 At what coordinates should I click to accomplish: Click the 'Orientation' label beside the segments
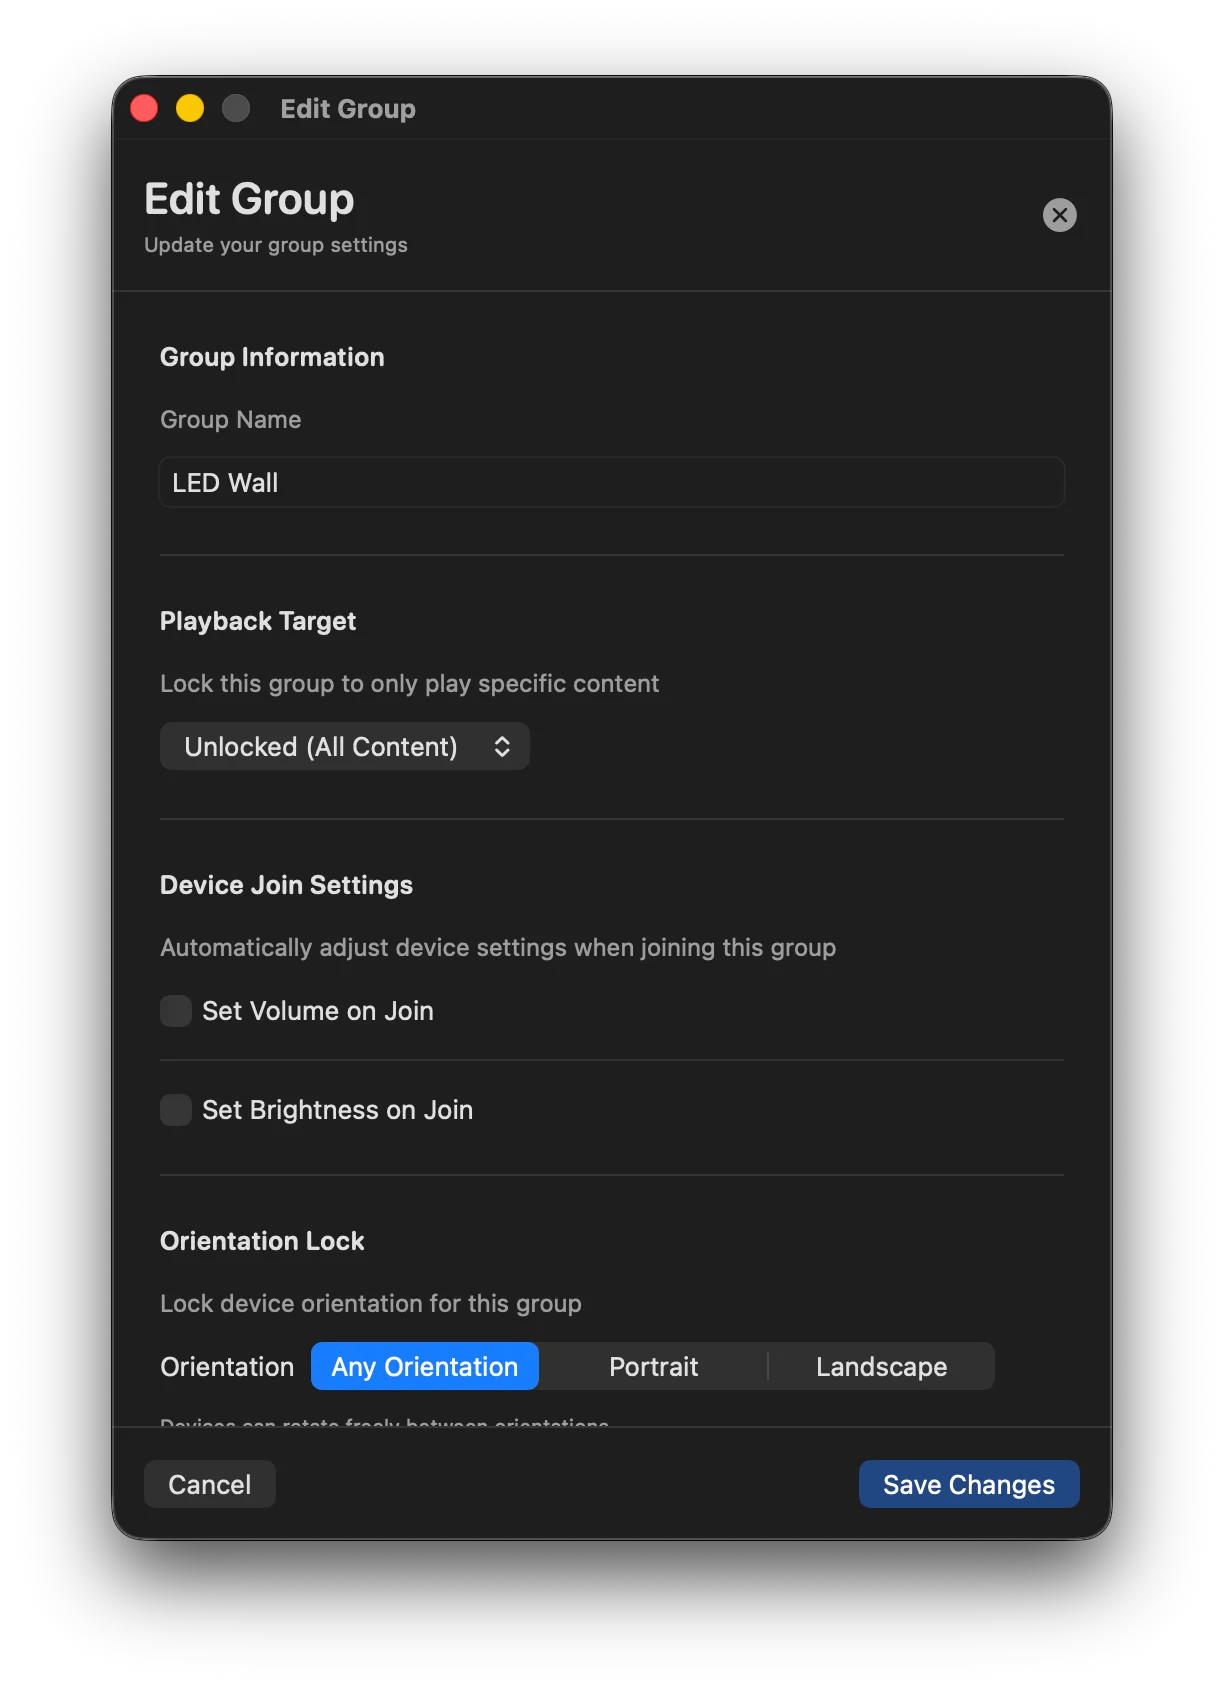(227, 1367)
